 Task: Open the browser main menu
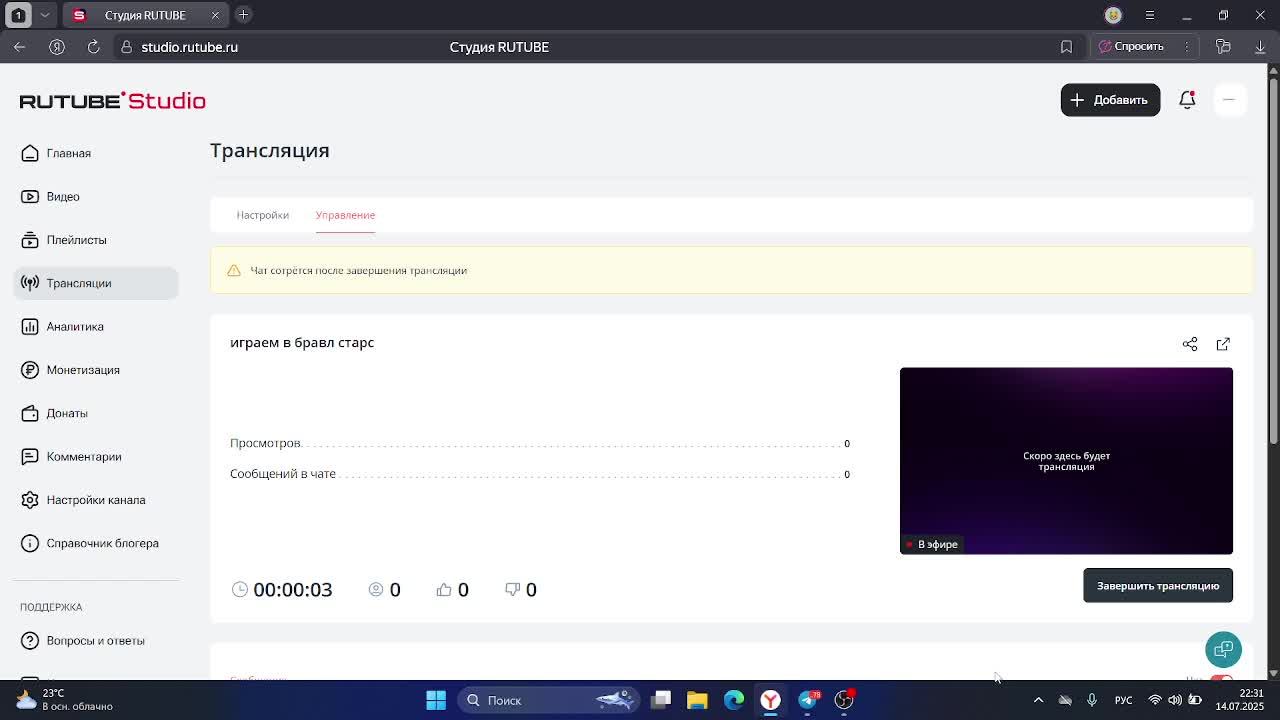tap(1150, 15)
